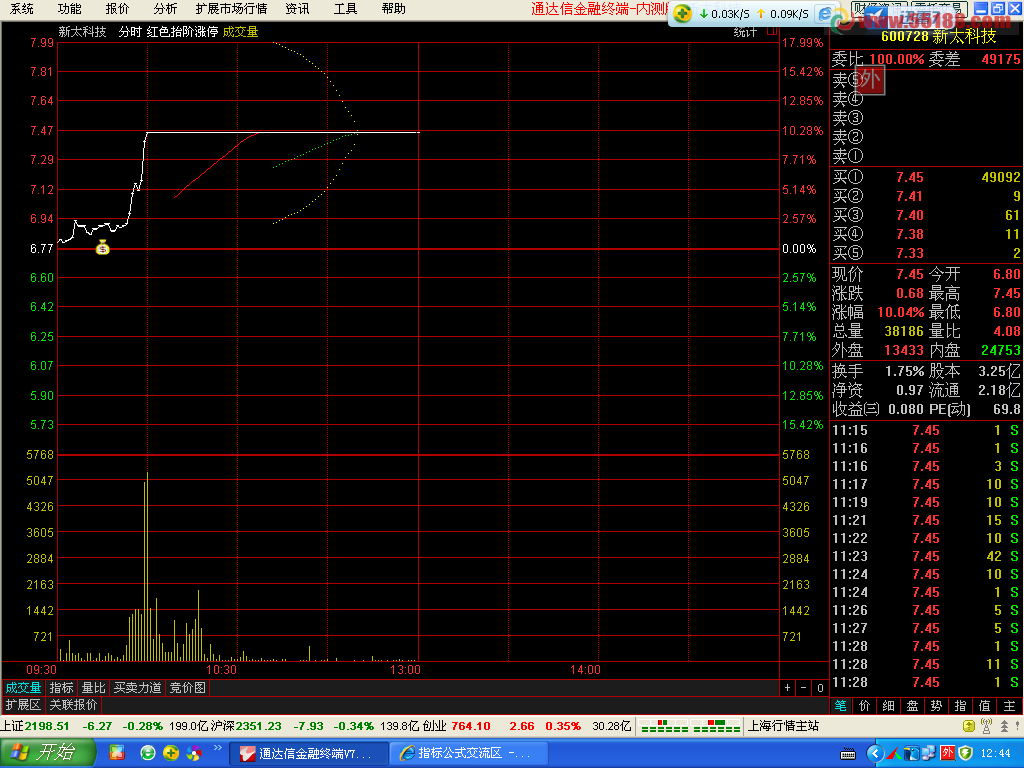This screenshot has height=768, width=1024.
Task: Click the double-arrow icon in status bar
Action: point(1004,726)
